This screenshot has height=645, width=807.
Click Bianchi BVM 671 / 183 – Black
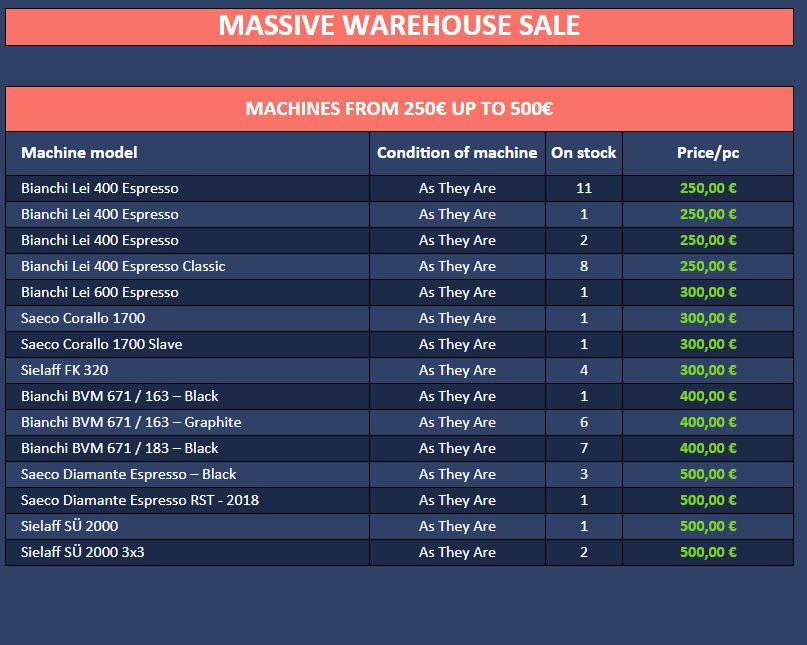click(120, 448)
